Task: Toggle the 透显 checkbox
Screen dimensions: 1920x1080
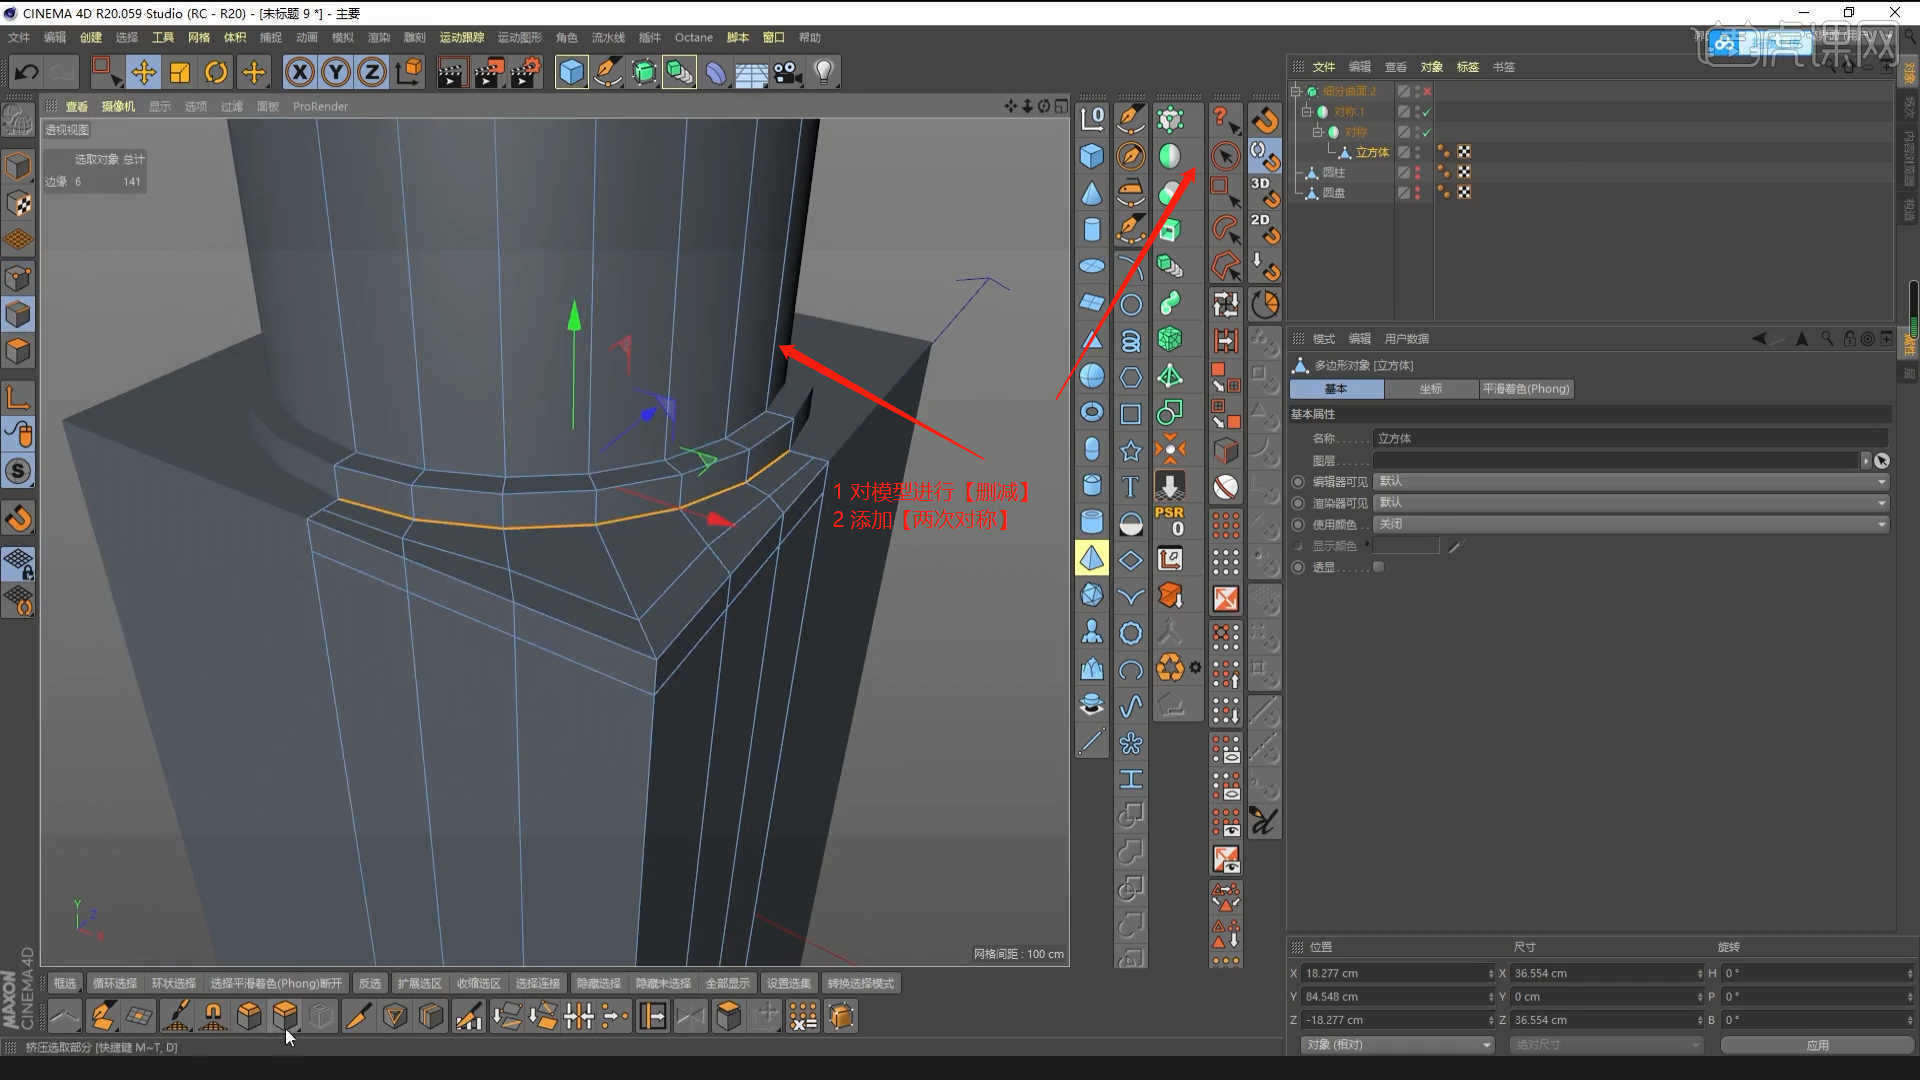Action: click(x=1378, y=567)
